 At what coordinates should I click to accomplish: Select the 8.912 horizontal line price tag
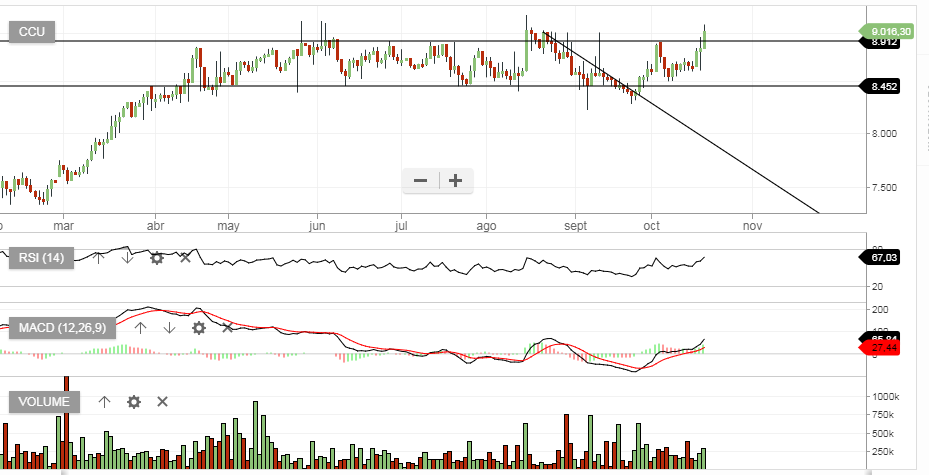point(879,42)
